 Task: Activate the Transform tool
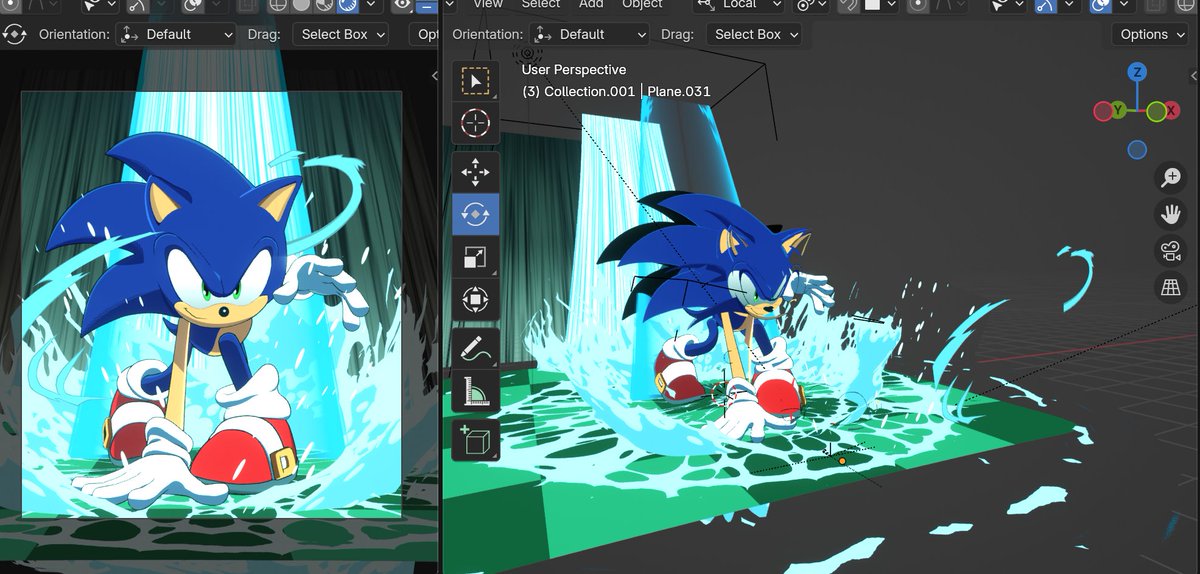click(x=475, y=299)
